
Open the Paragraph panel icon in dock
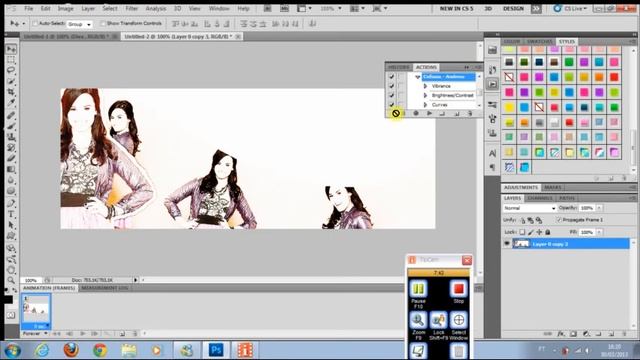pyautogui.click(x=493, y=167)
